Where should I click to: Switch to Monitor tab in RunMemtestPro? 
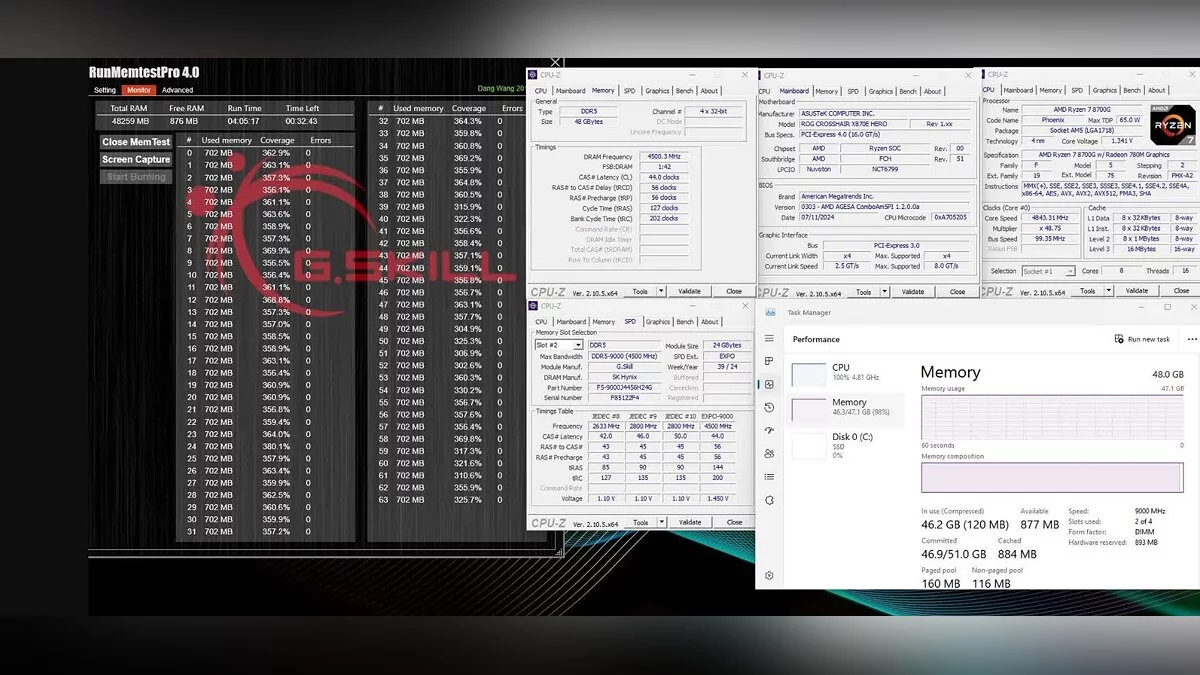(x=139, y=90)
